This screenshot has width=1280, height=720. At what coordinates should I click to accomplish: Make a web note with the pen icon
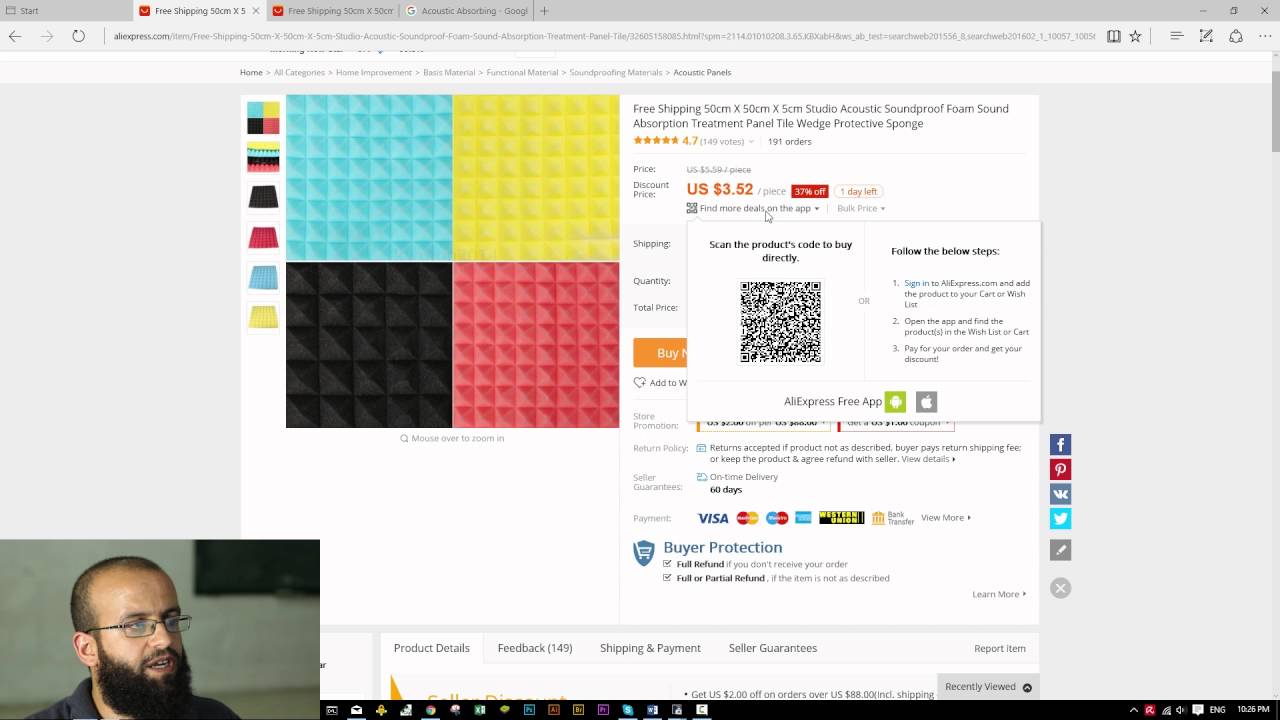[x=1206, y=36]
